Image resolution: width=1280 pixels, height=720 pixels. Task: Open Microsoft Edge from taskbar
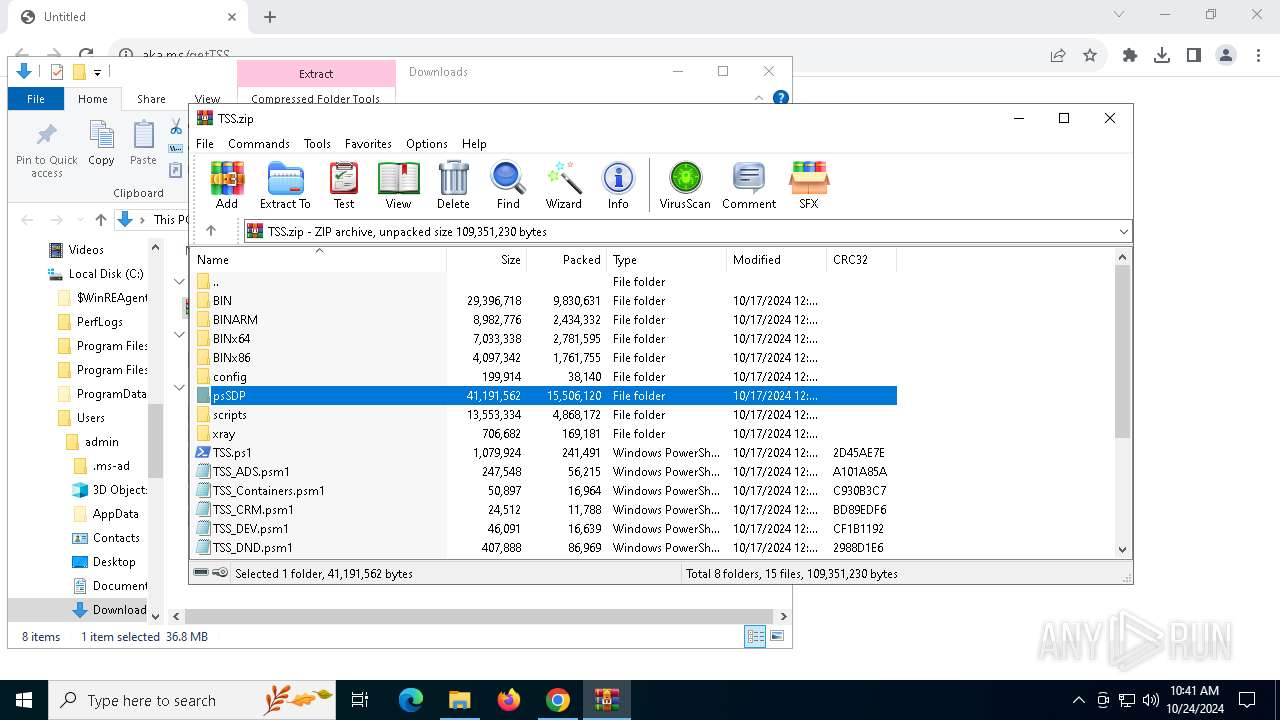pyautogui.click(x=411, y=700)
